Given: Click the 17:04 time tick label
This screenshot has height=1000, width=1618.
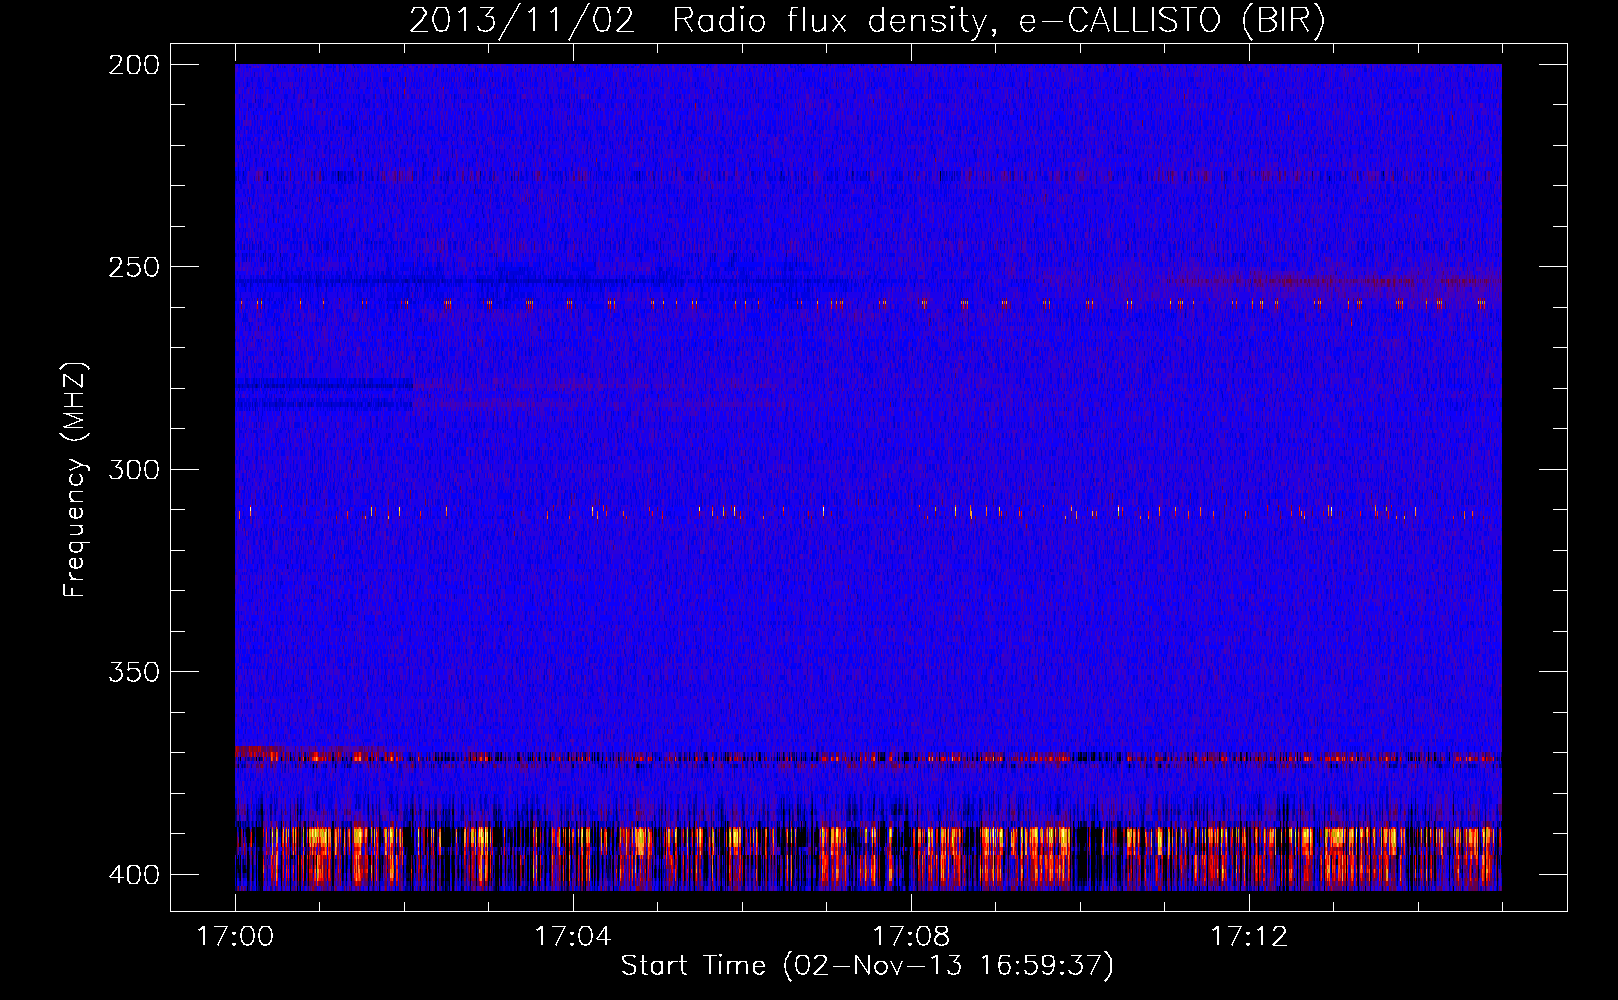Looking at the screenshot, I should (x=572, y=936).
